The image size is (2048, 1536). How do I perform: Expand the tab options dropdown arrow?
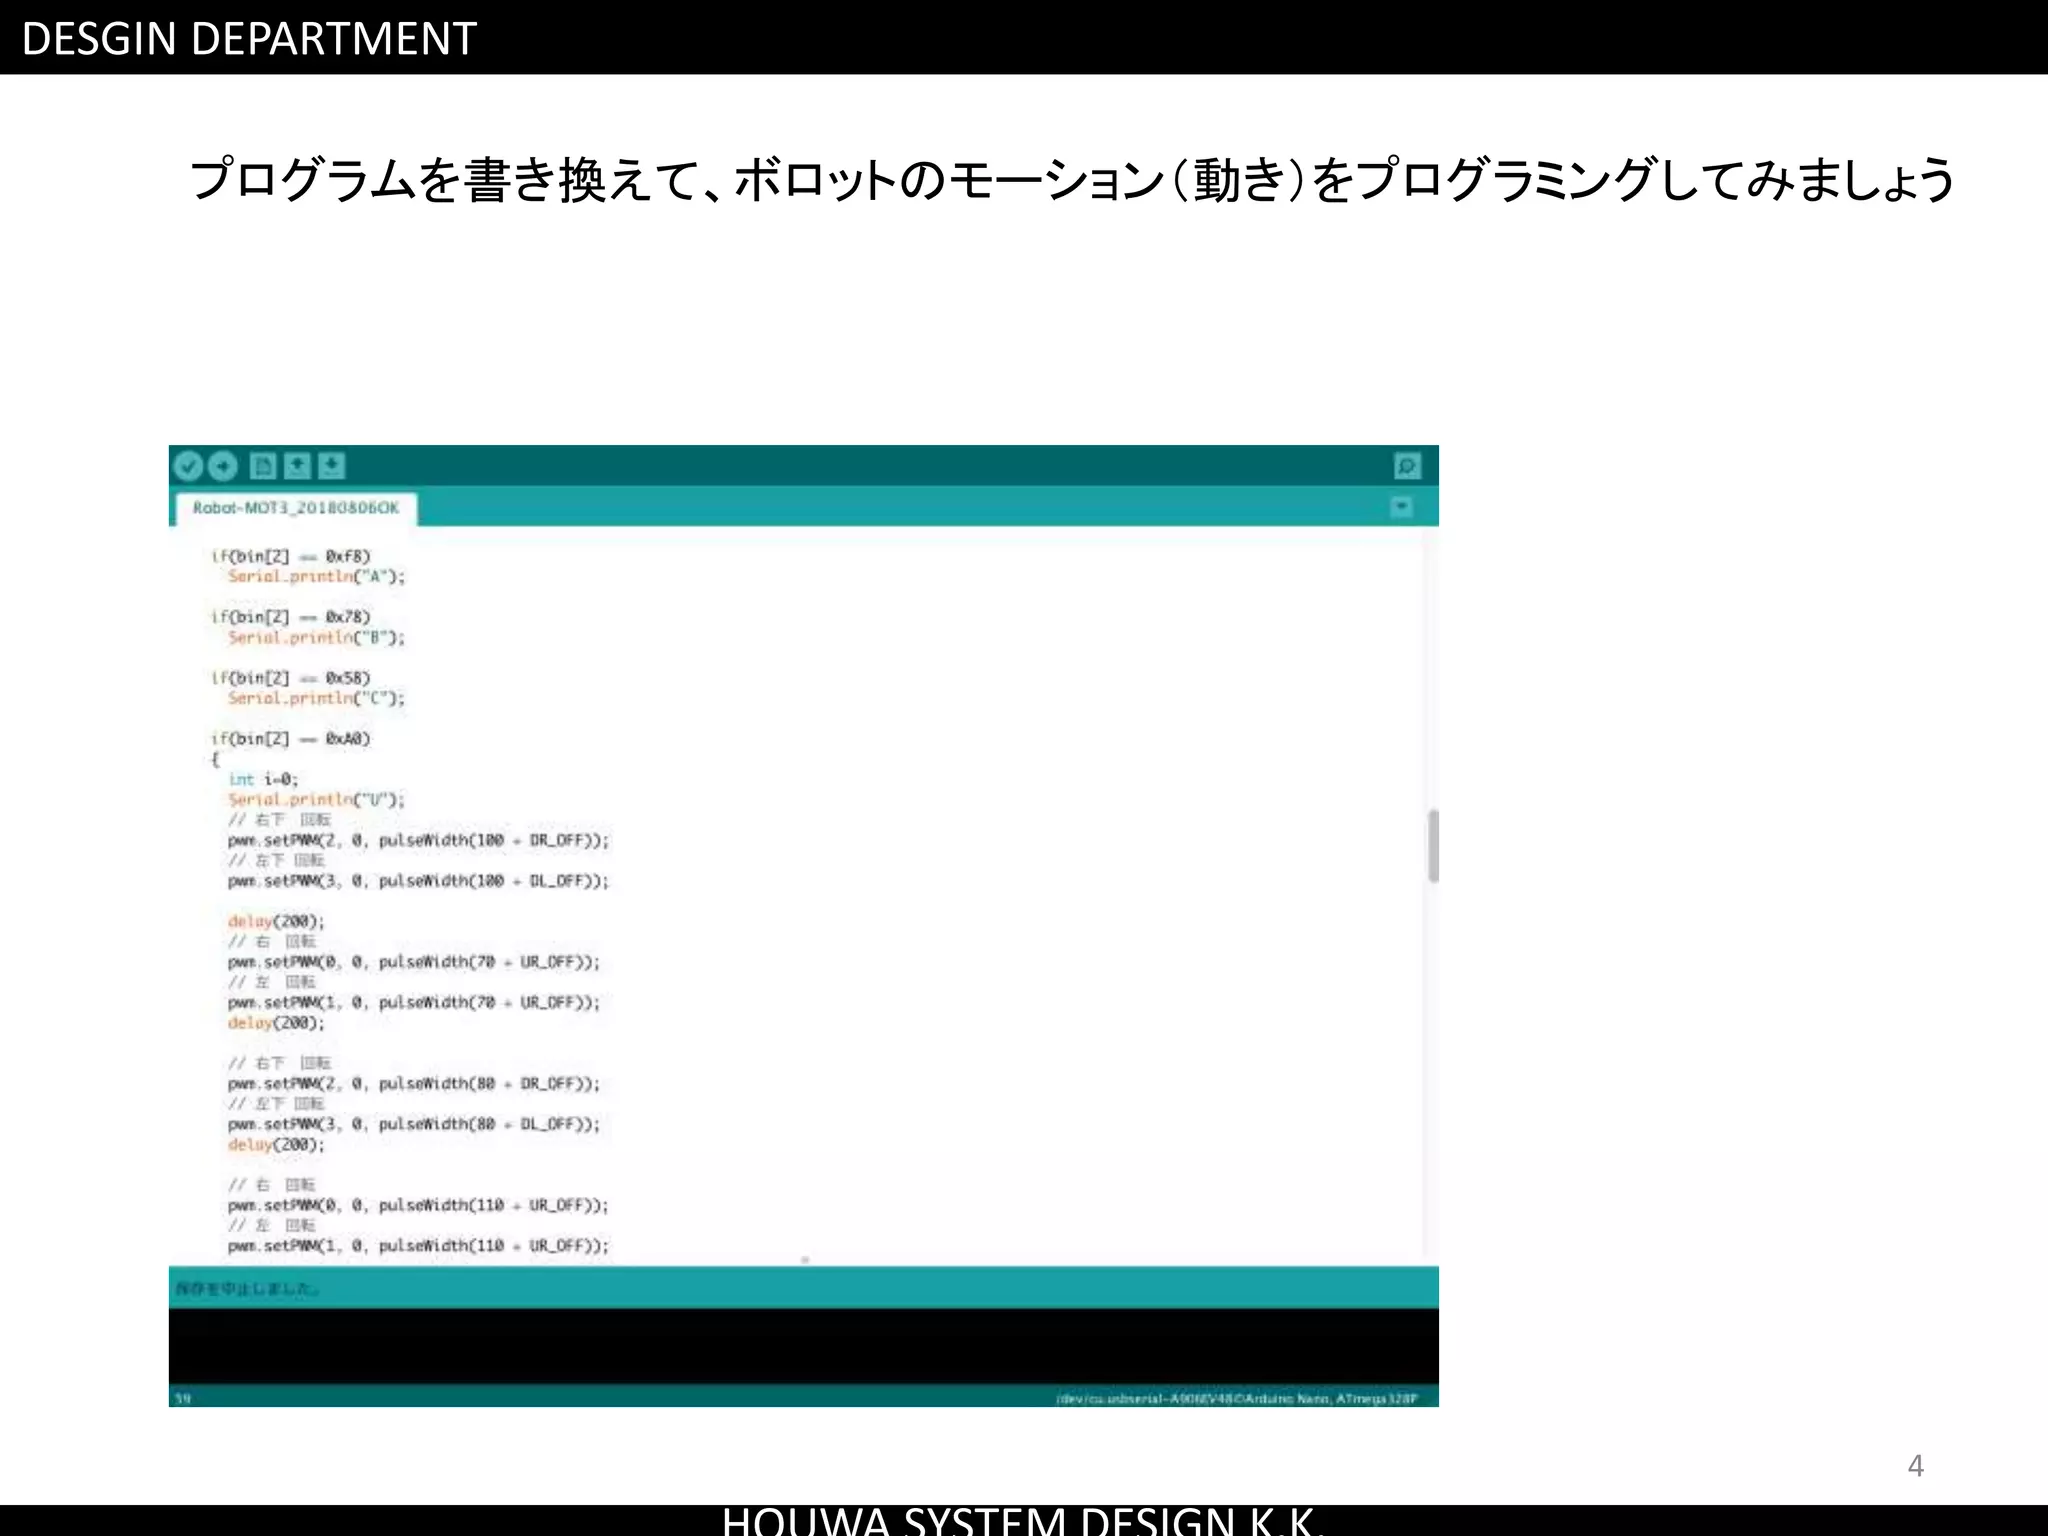[x=1402, y=507]
